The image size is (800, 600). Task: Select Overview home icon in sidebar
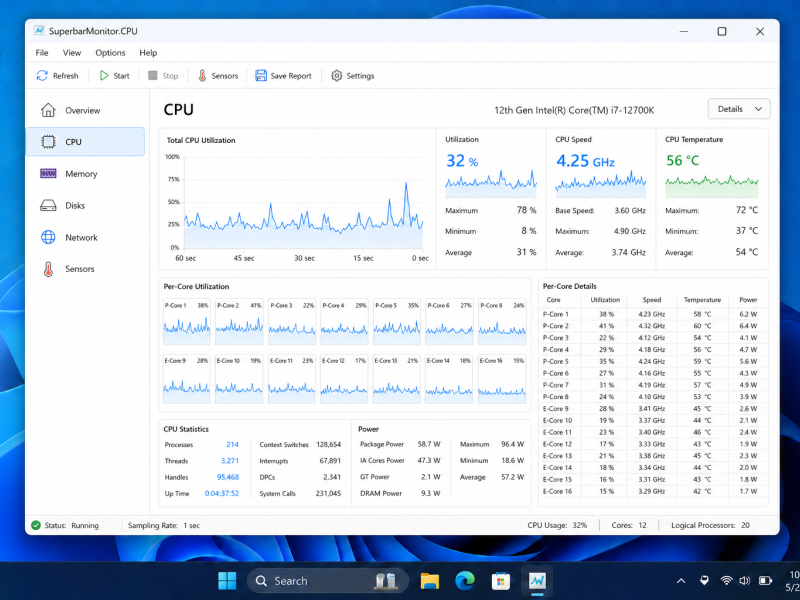click(x=48, y=110)
